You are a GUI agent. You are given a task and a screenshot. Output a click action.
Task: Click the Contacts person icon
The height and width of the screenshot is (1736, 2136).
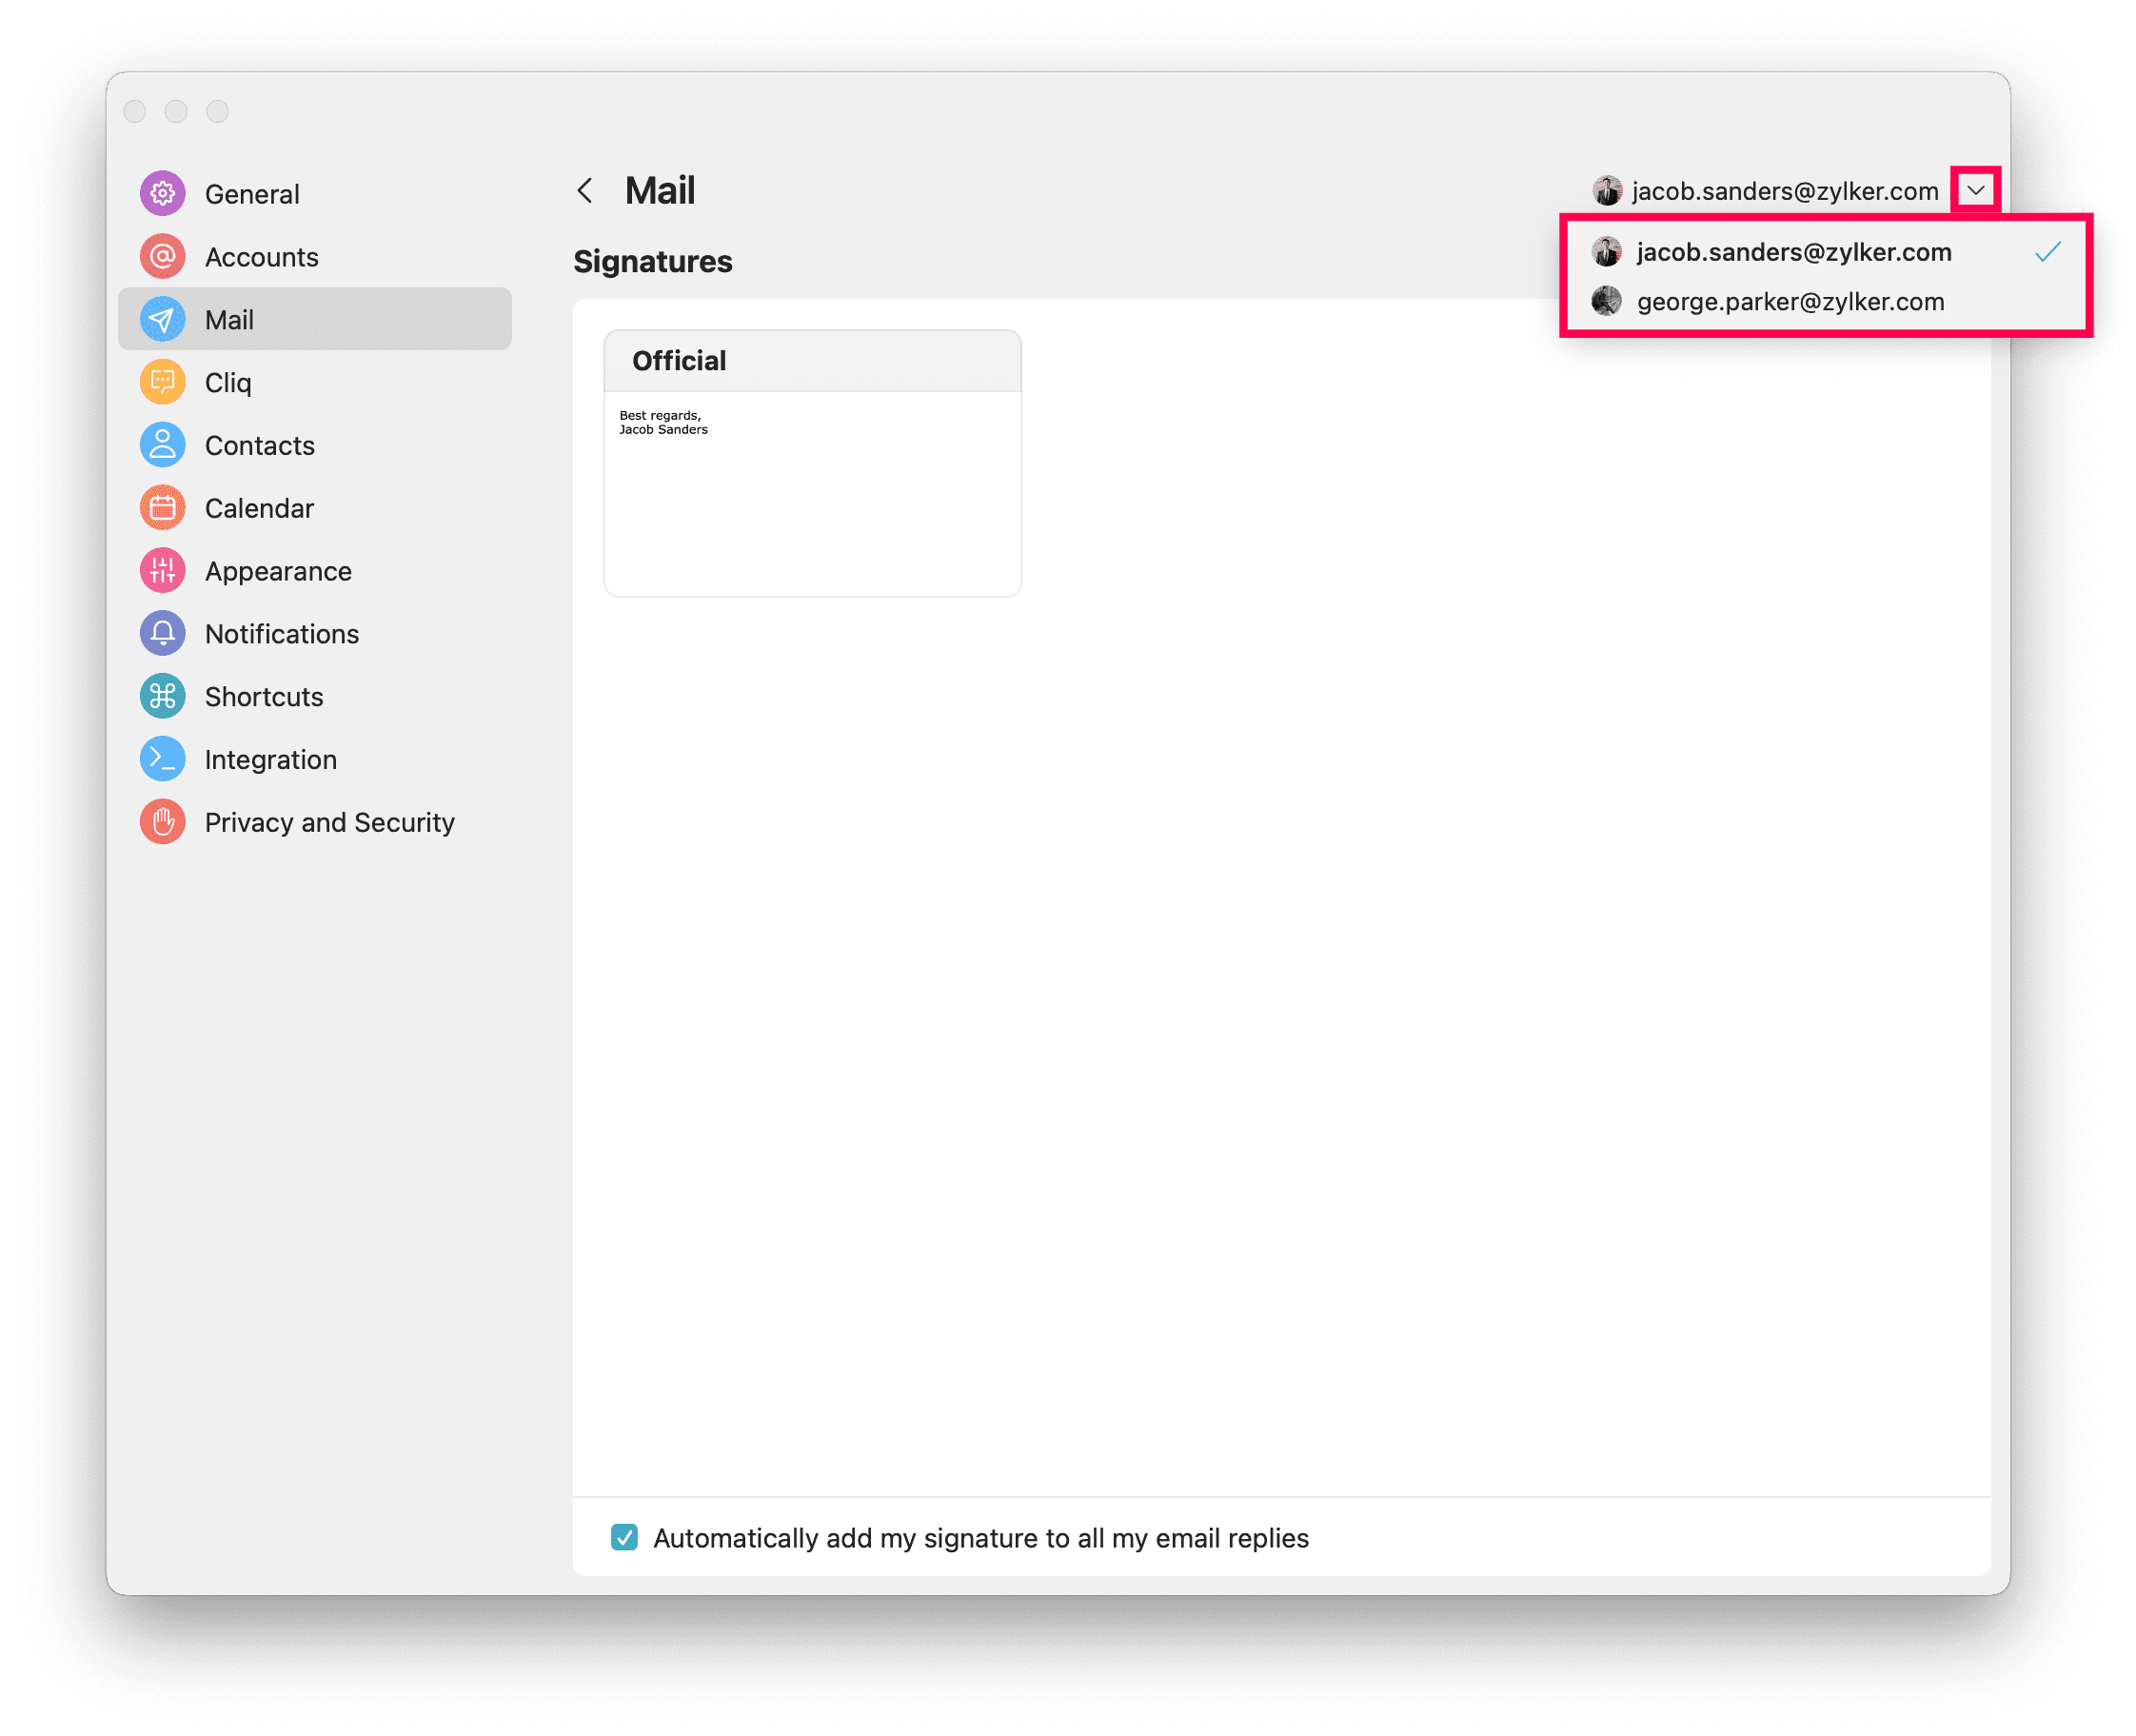[x=162, y=445]
